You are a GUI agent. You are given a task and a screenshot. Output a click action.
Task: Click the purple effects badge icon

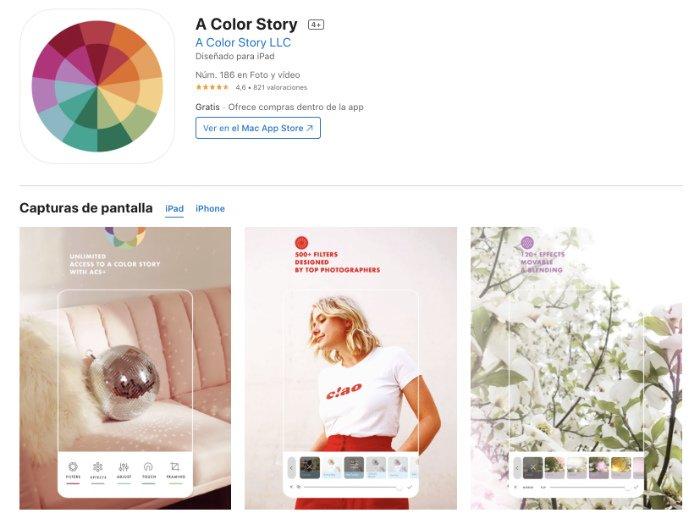[527, 243]
